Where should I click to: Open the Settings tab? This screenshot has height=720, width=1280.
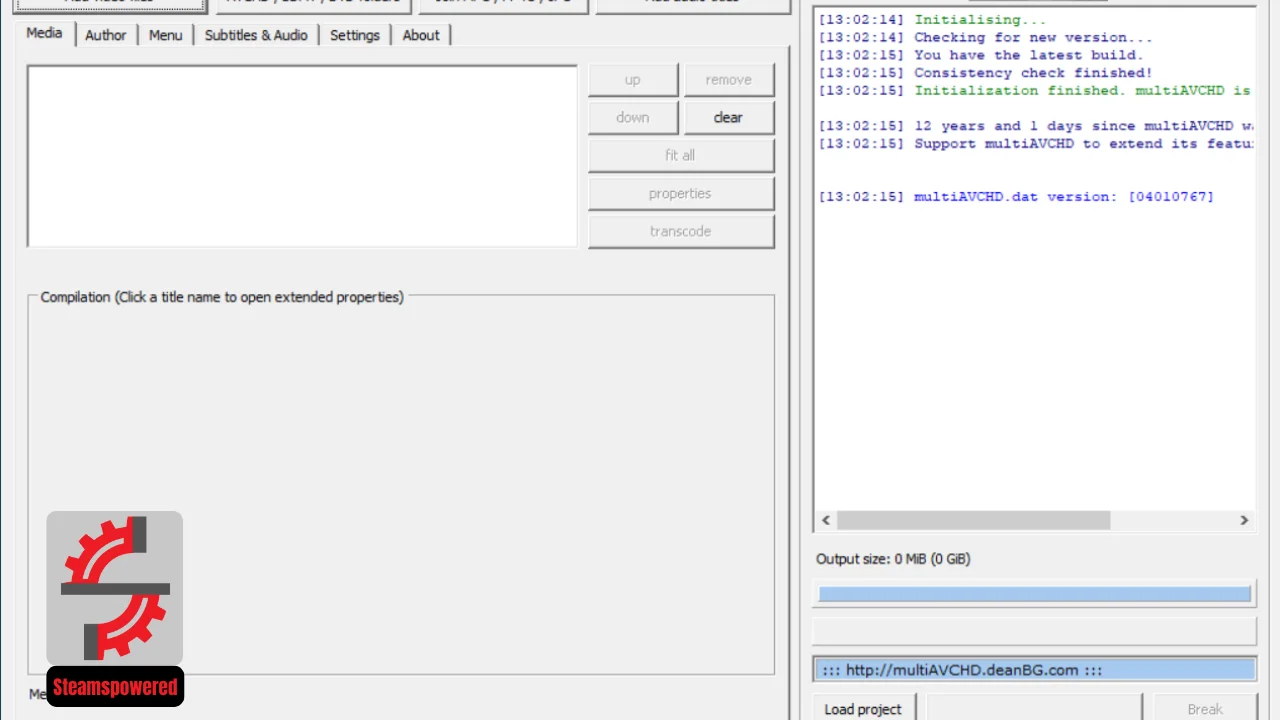tap(355, 35)
